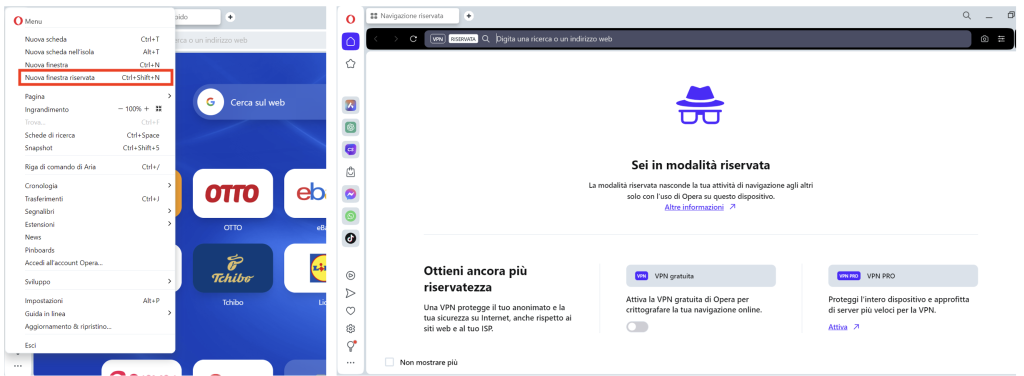Go forward in the private window
The height and width of the screenshot is (376, 1024).
[x=395, y=39]
